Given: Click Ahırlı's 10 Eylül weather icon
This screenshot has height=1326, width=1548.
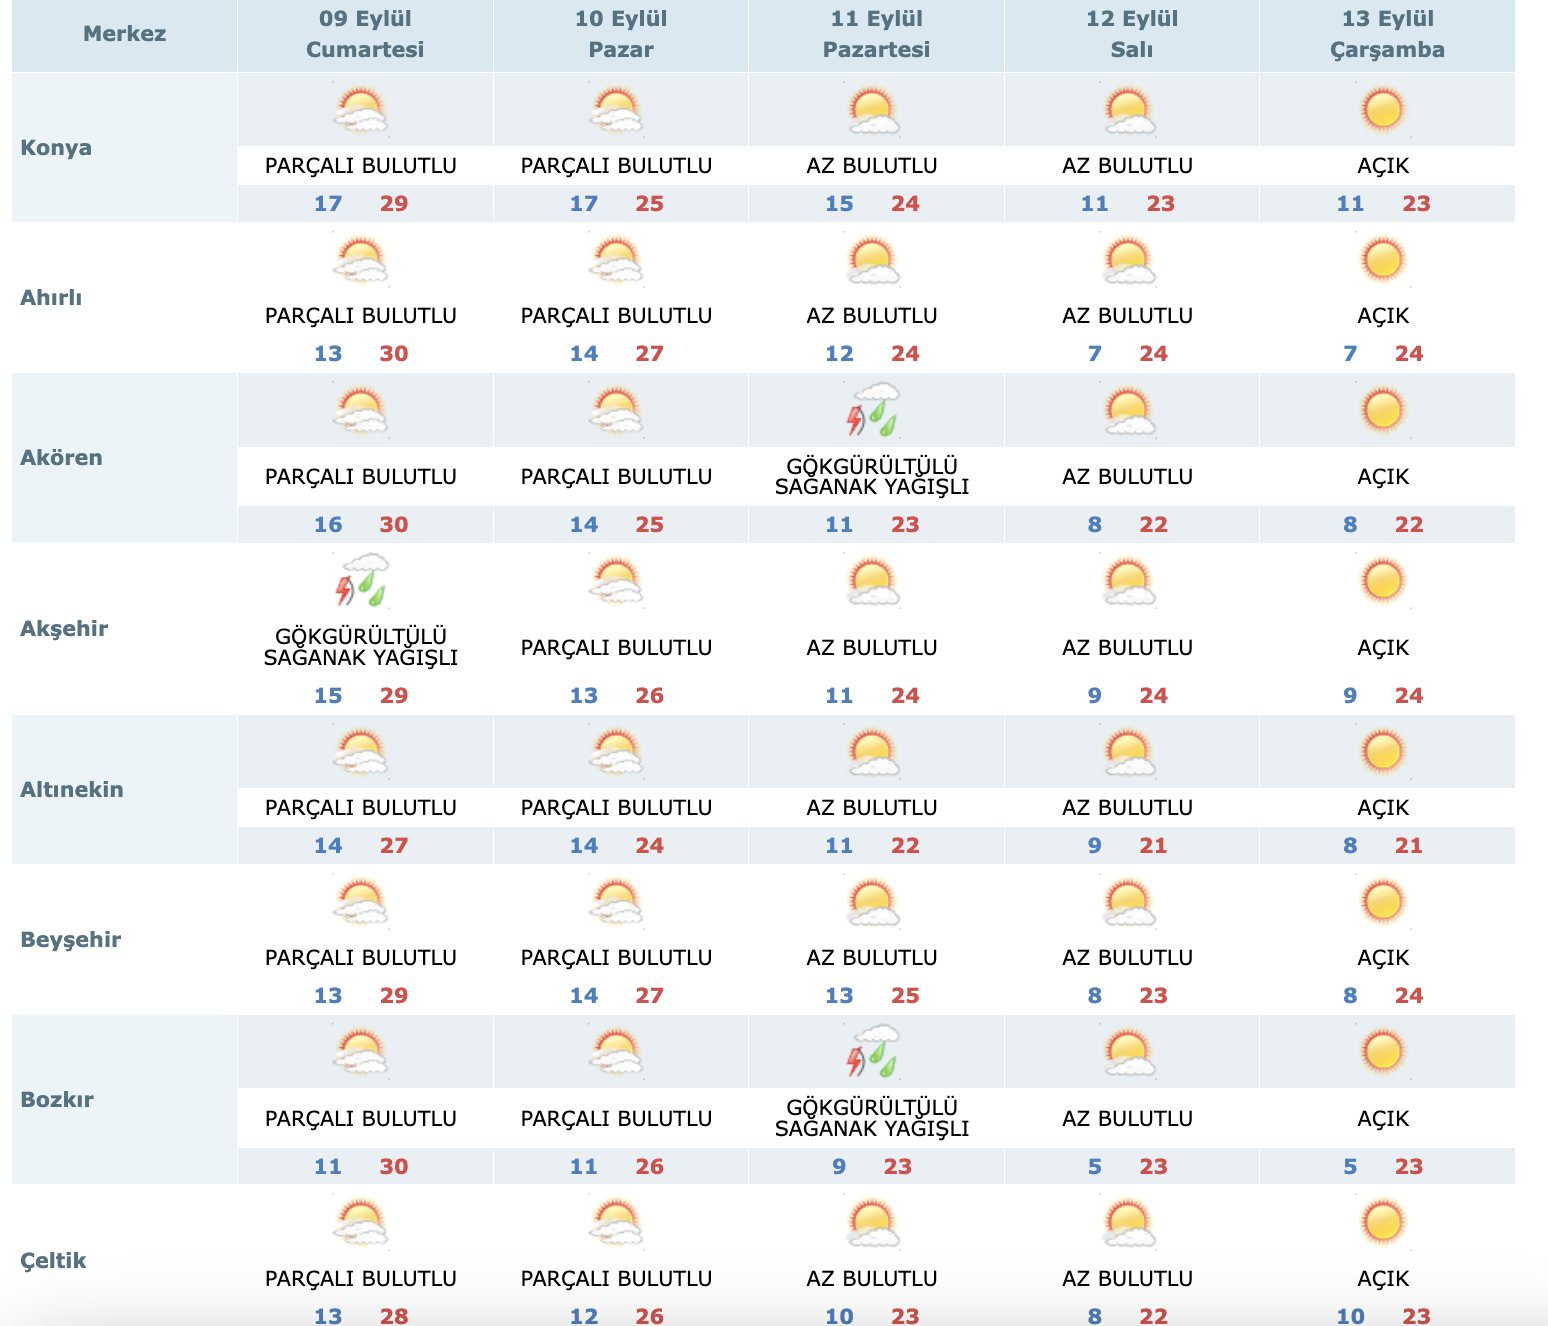Looking at the screenshot, I should [x=617, y=261].
